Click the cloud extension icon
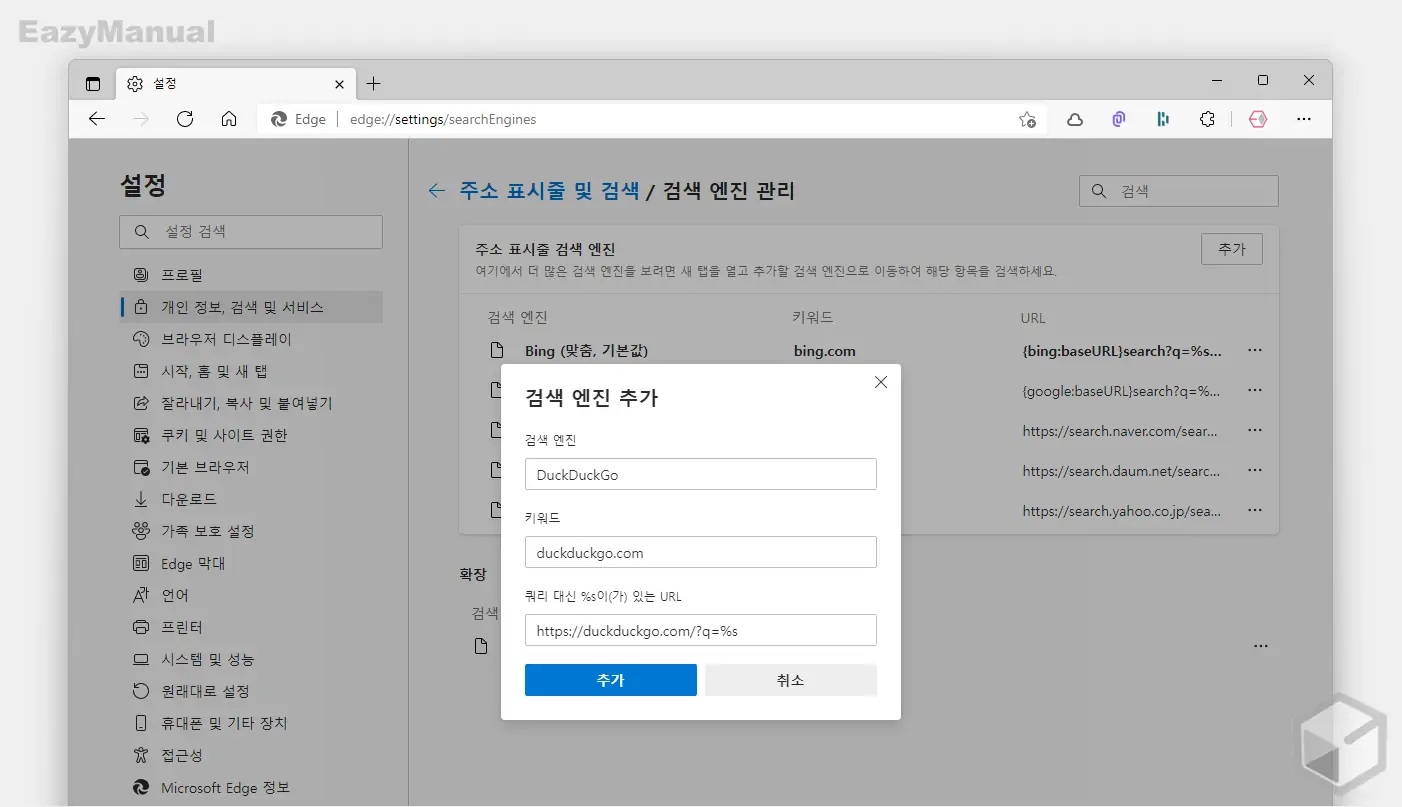1402x807 pixels. [1075, 119]
